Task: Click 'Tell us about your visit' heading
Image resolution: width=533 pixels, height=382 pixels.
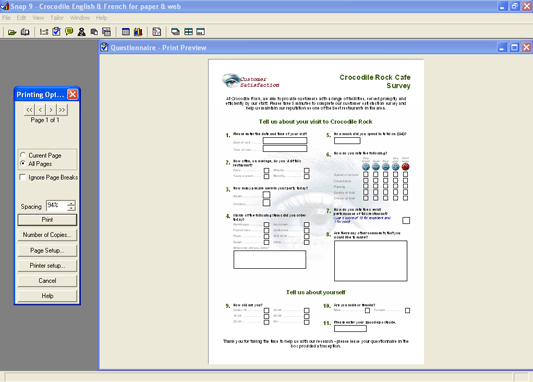Action: coord(315,122)
